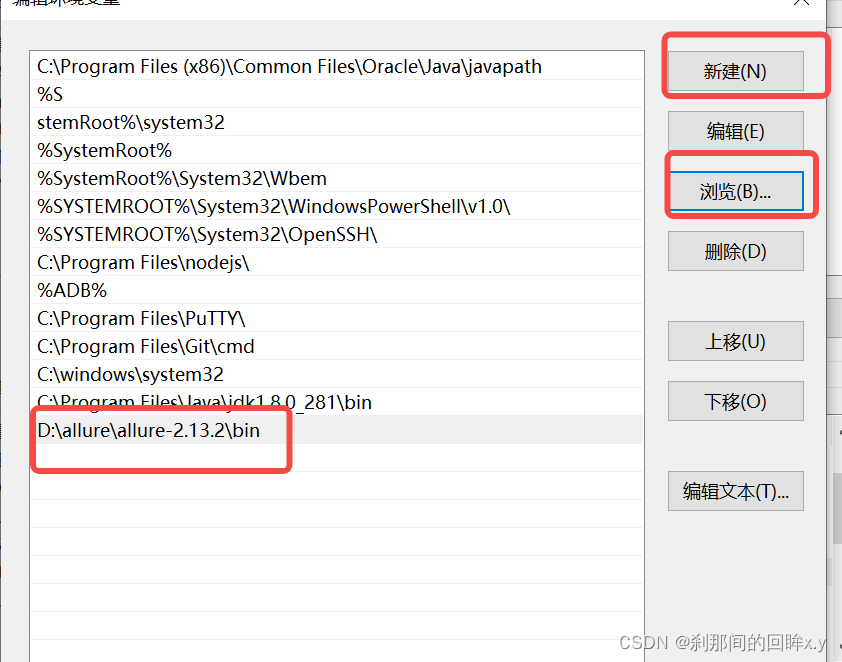Open 编辑文本(T)... text editor

pos(736,491)
